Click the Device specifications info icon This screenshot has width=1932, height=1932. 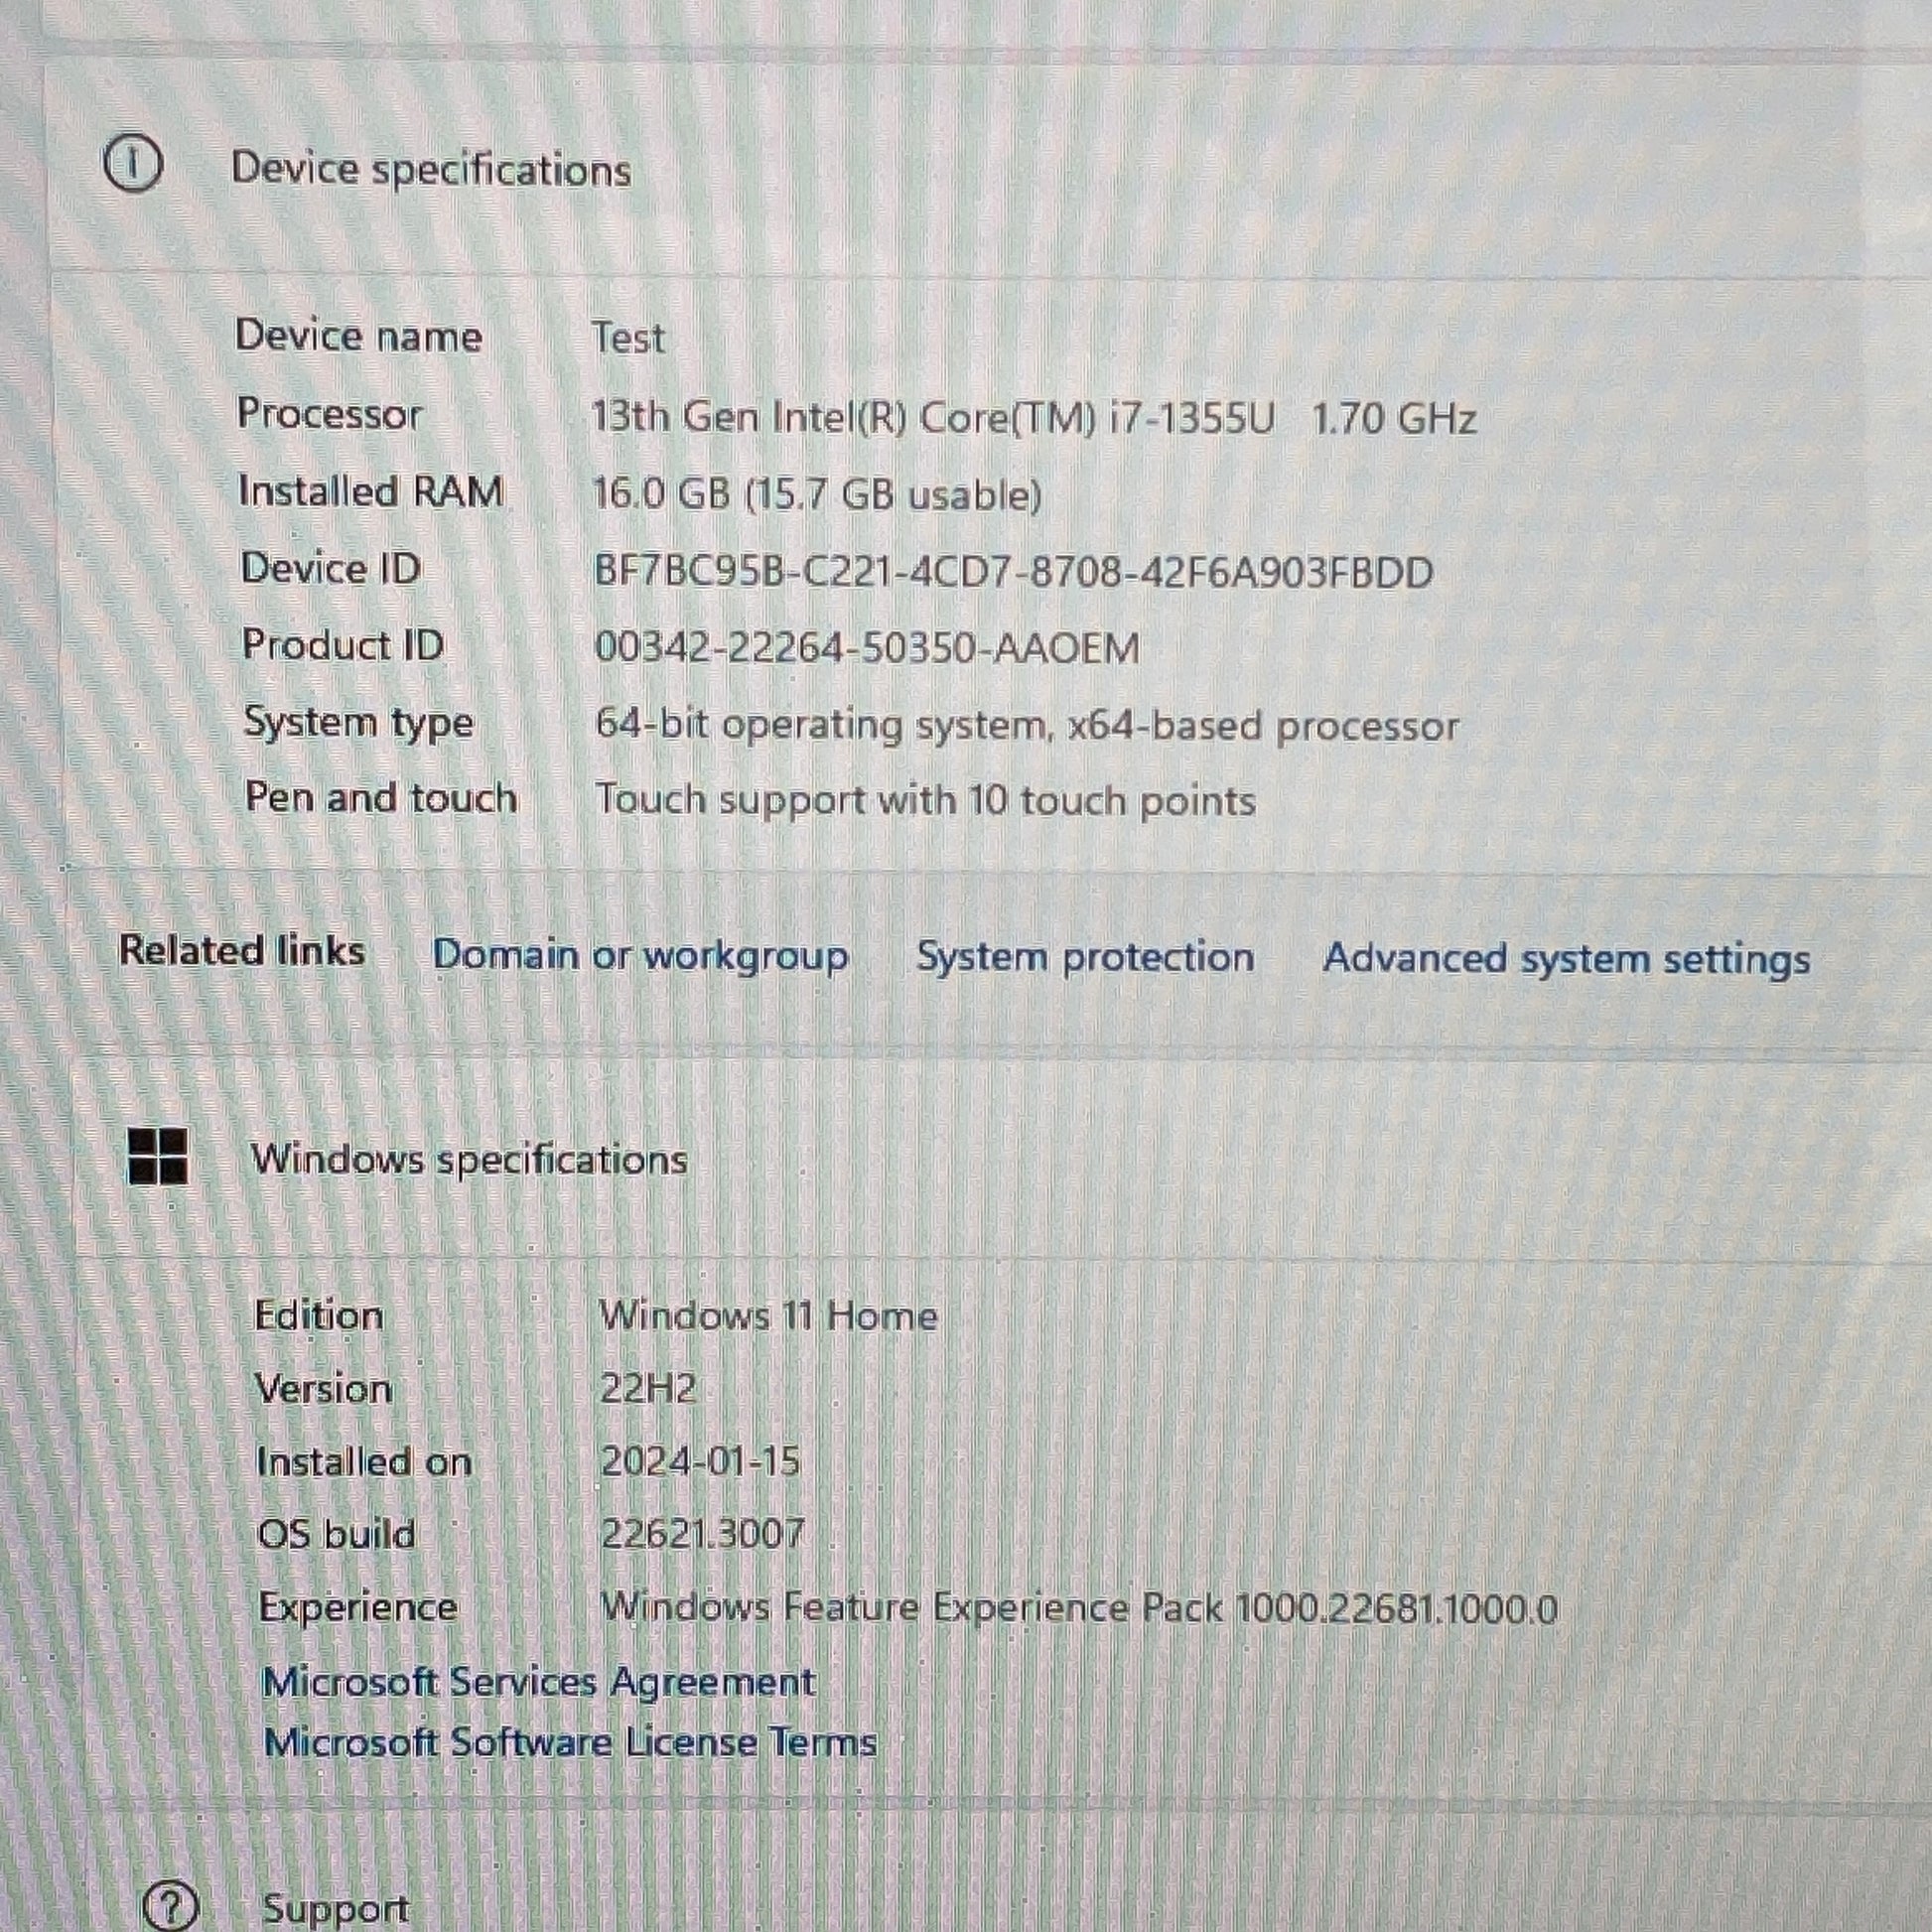[x=132, y=164]
